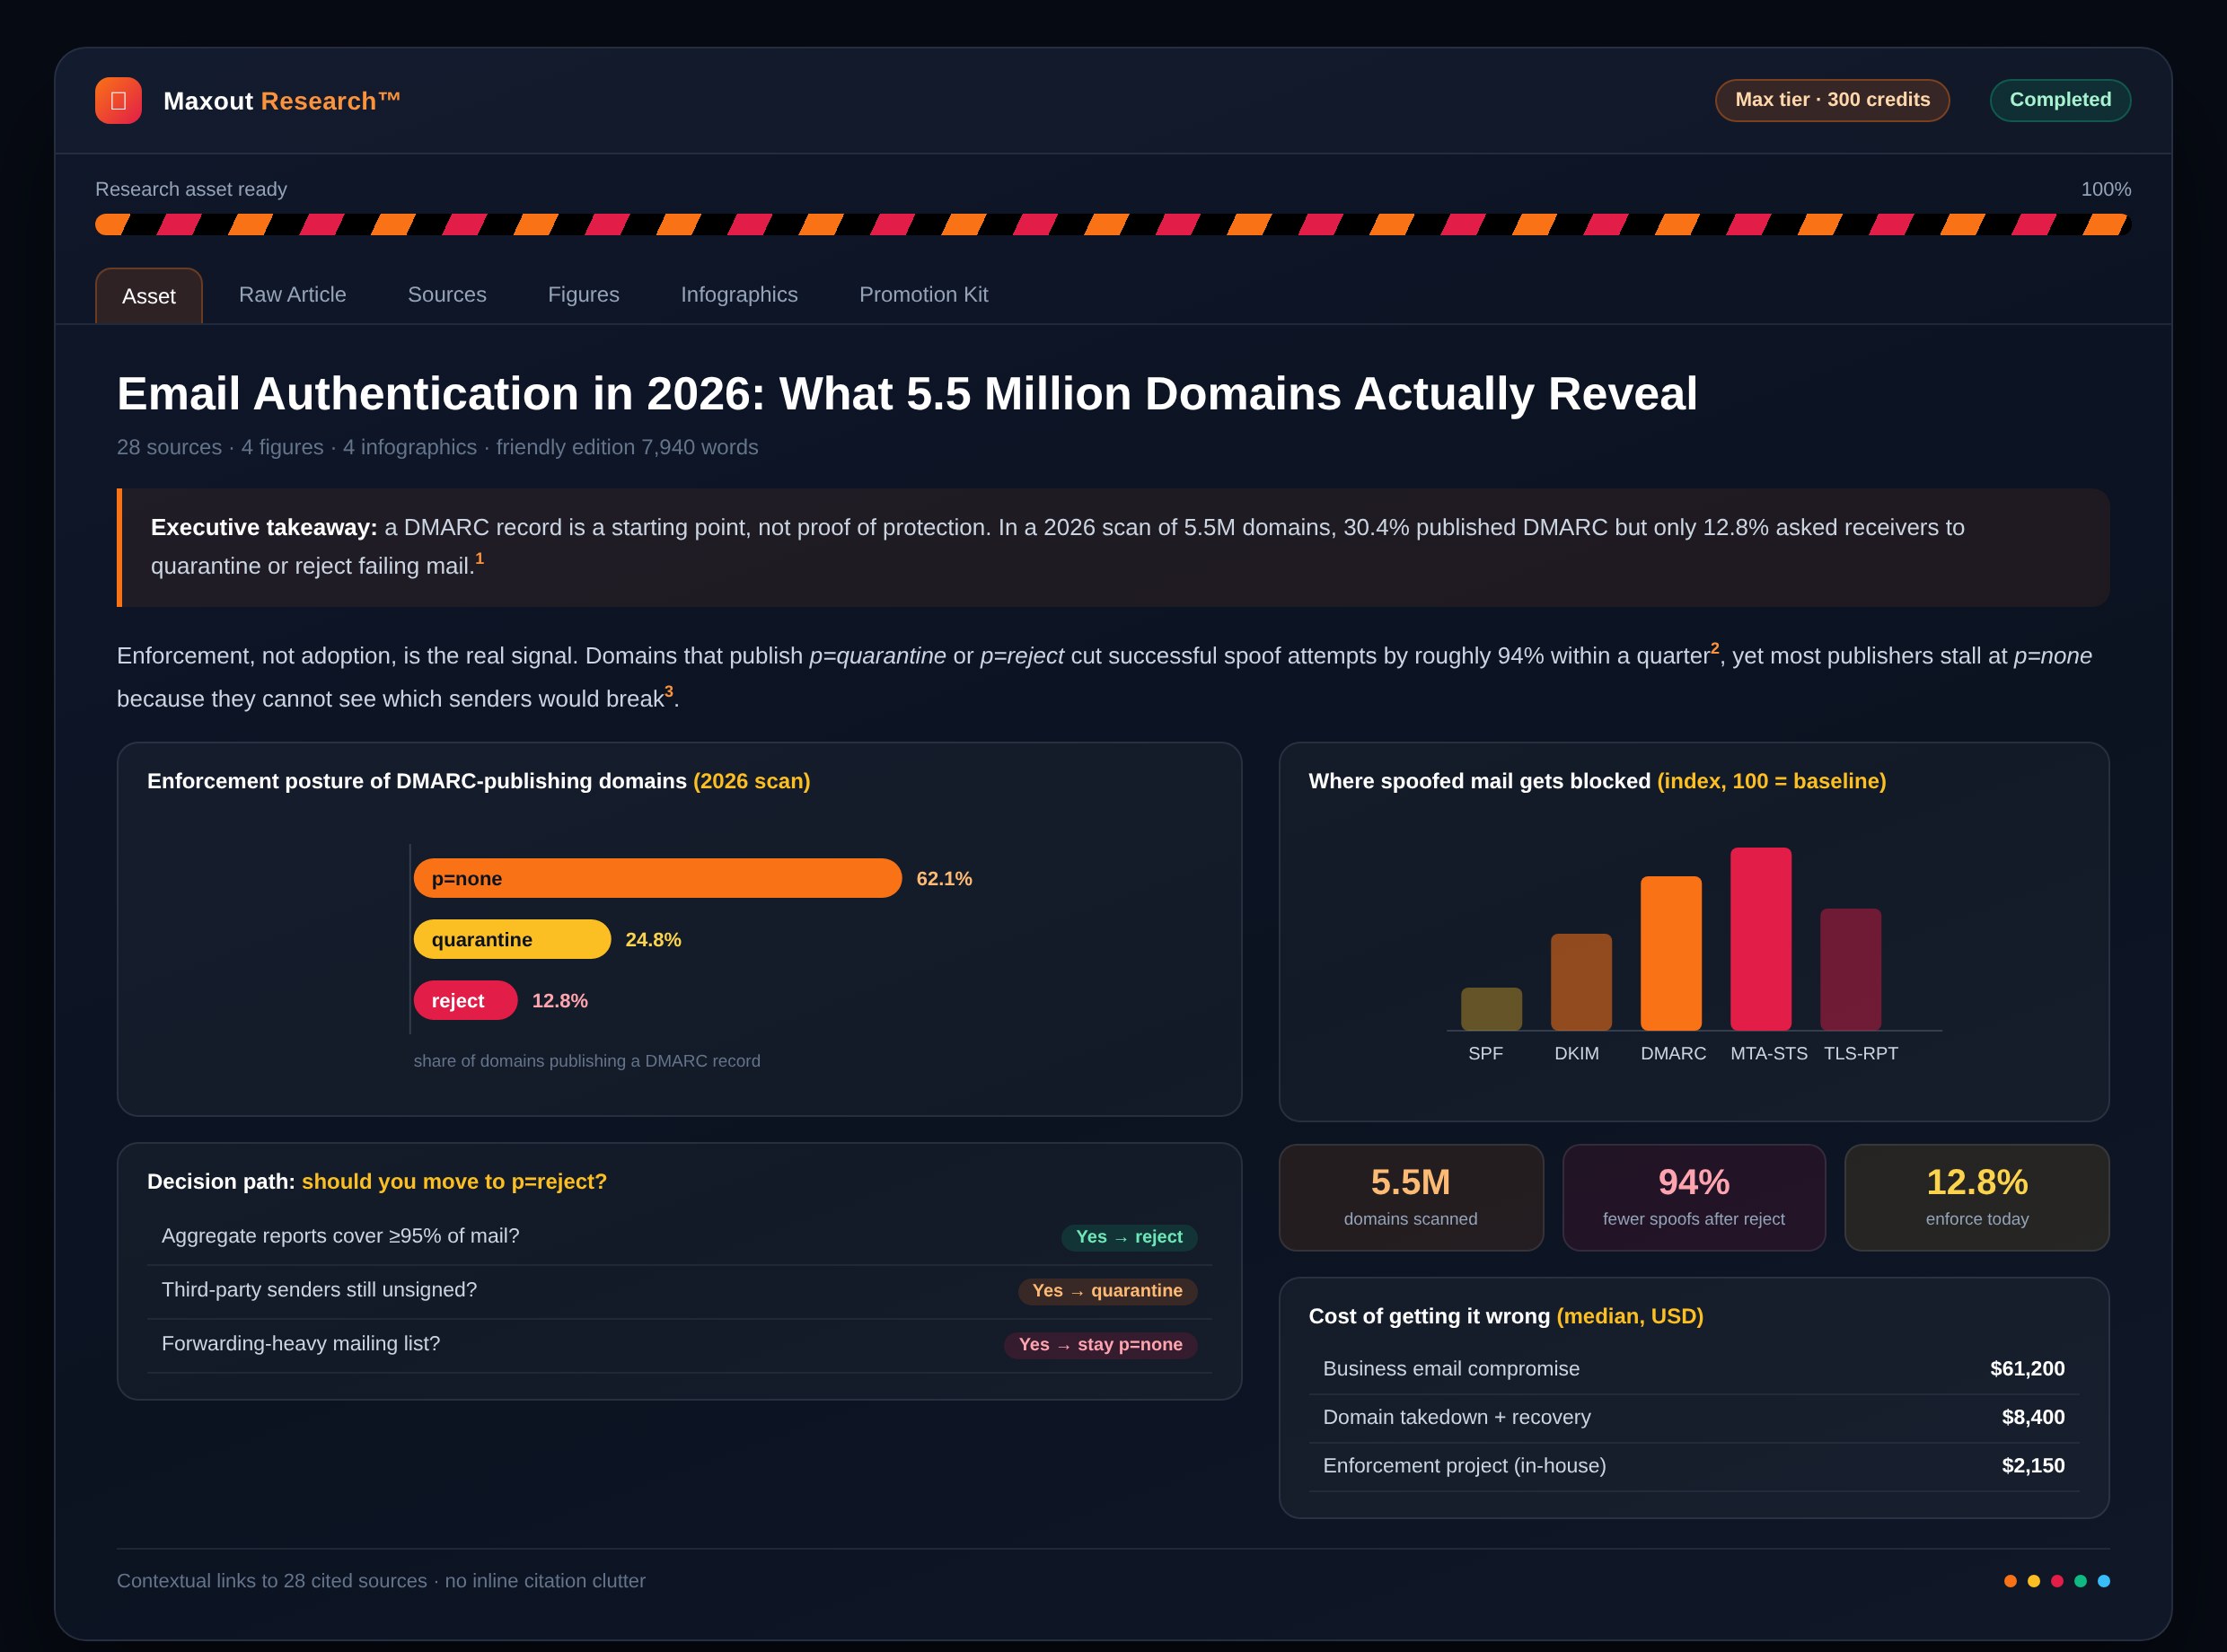Screen dimensions: 2227x1652
Task: Select the SPF bar in spoofed mail chart
Action: (1491, 1009)
